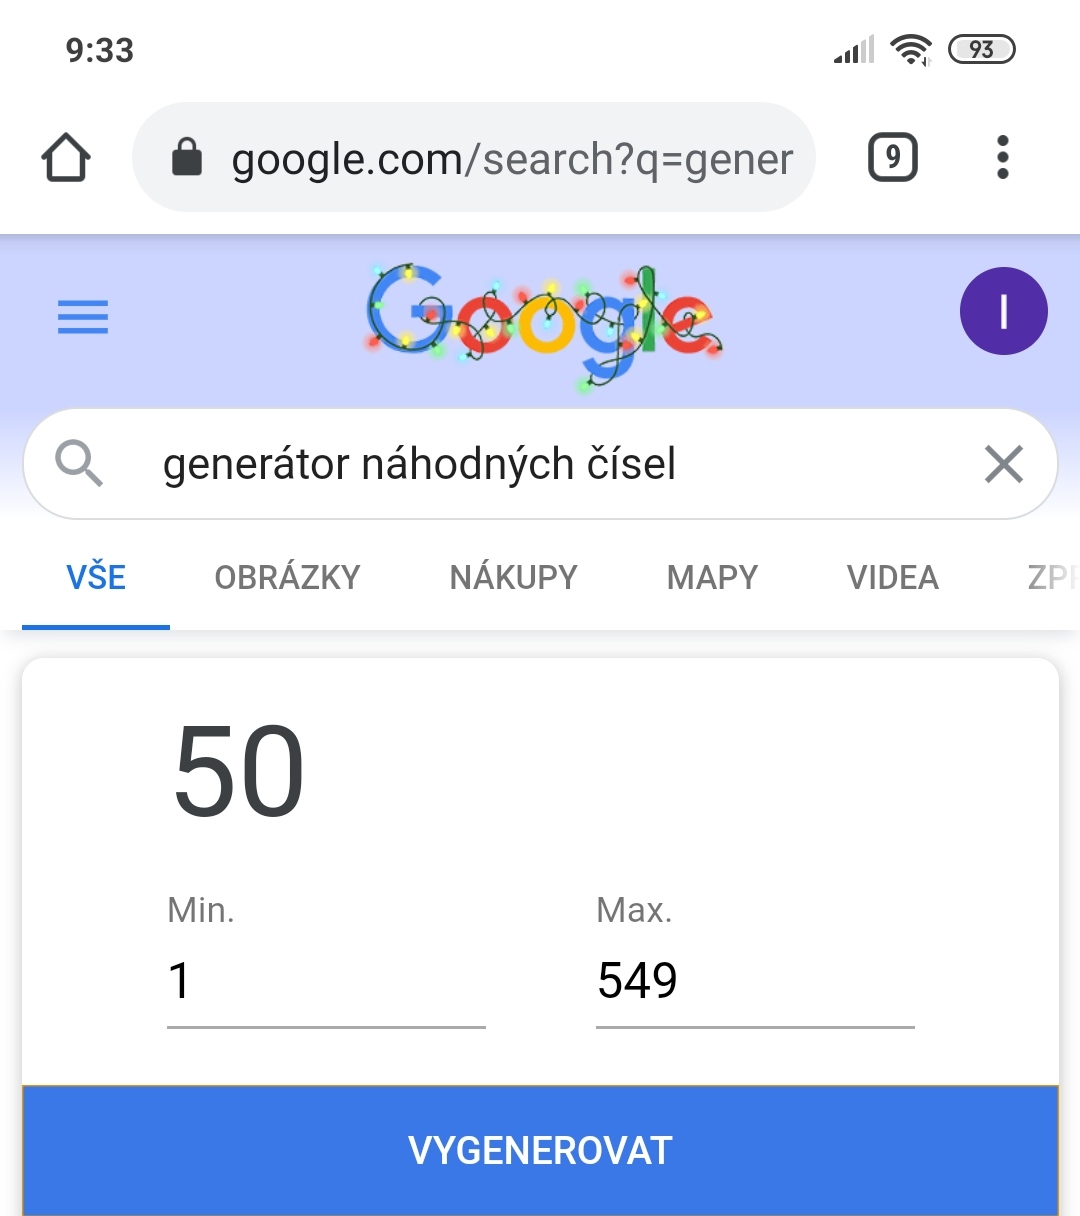
Task: Tap the browser home icon
Action: [x=66, y=158]
